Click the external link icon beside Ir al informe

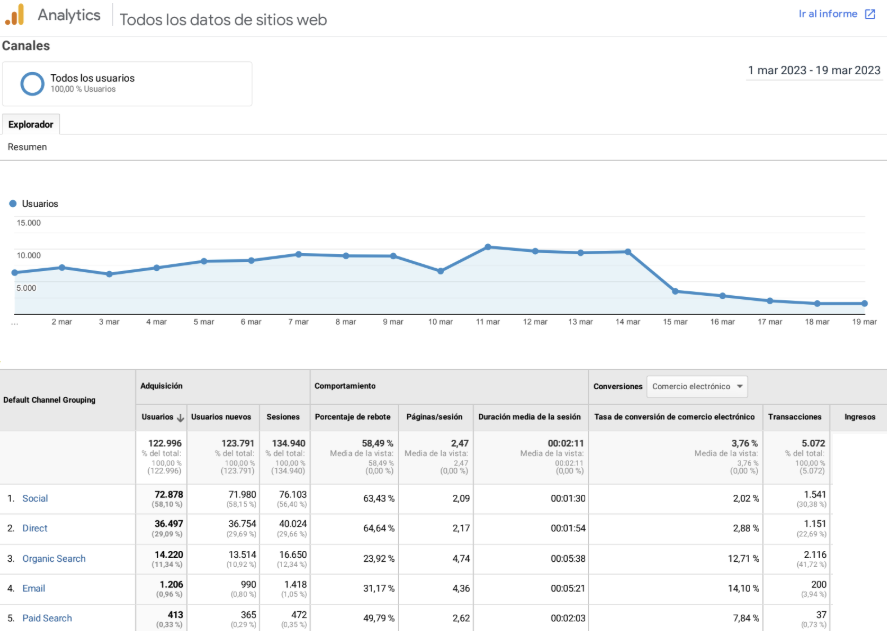[x=870, y=14]
